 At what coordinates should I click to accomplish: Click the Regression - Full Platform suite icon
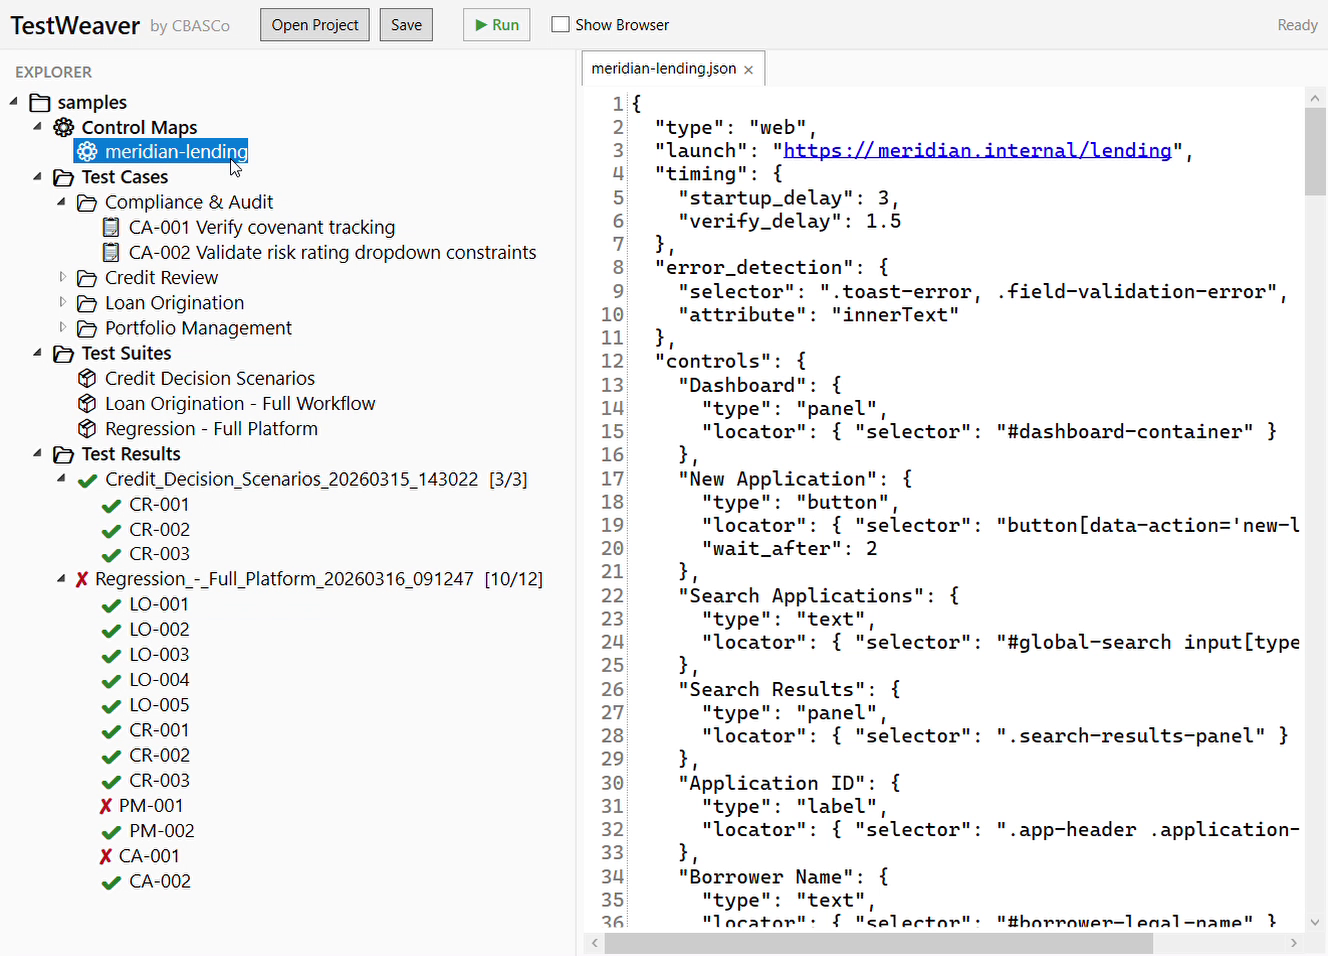pyautogui.click(x=87, y=428)
